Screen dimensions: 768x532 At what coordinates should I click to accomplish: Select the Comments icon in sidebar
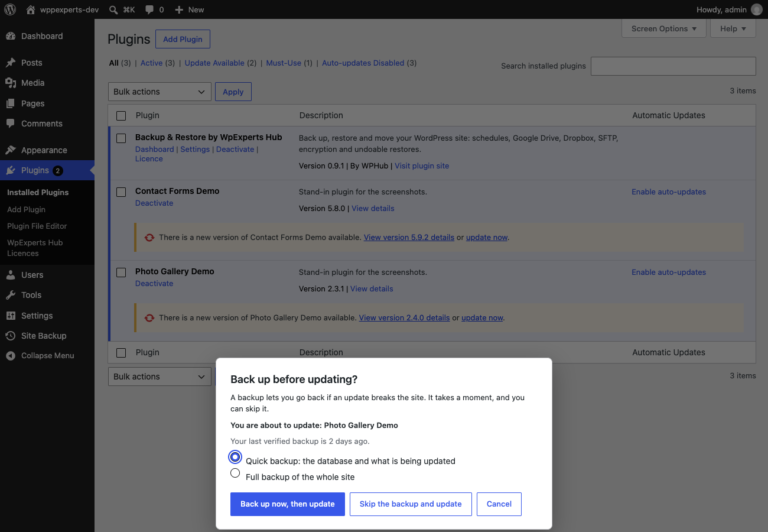[10, 123]
